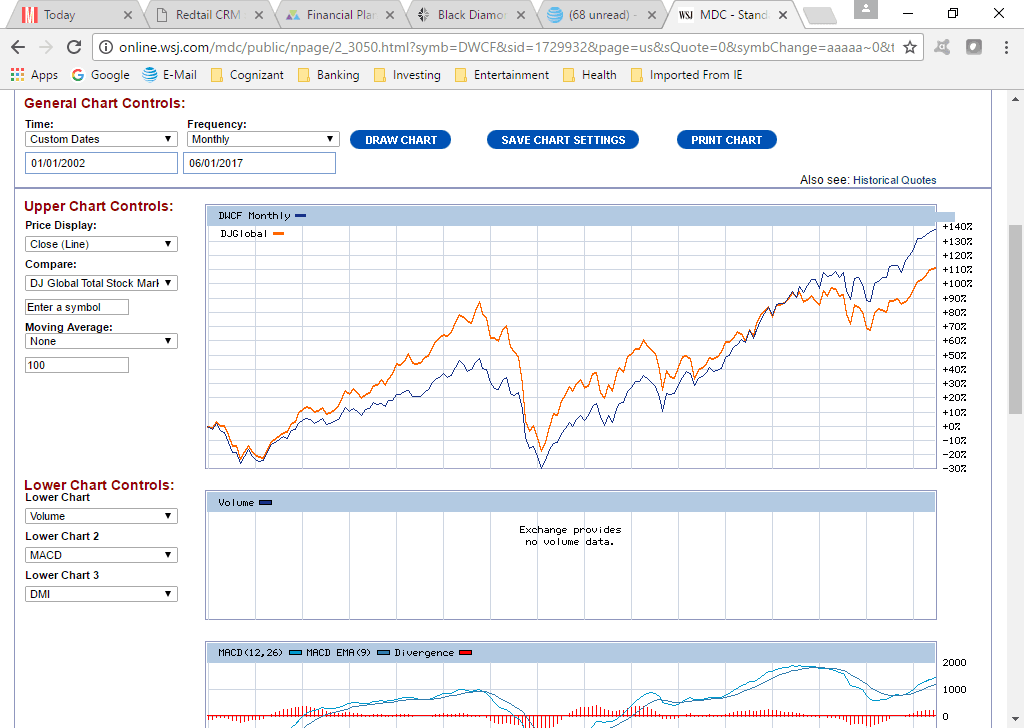
Task: Open the Banking bookmarks folder
Action: point(328,75)
